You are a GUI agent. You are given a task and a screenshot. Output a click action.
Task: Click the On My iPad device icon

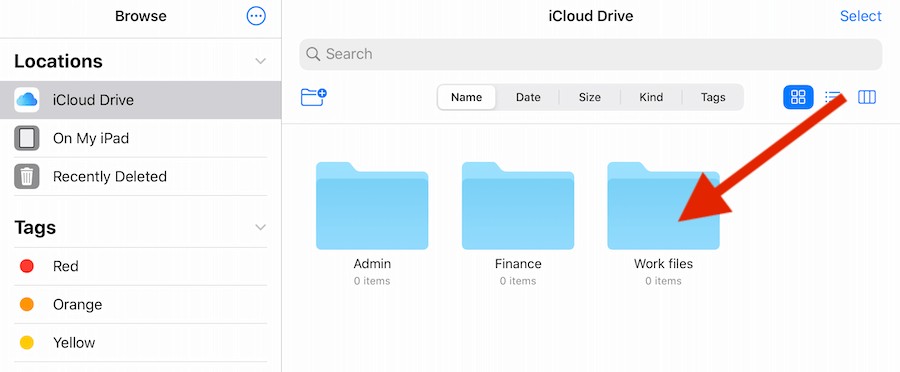27,138
